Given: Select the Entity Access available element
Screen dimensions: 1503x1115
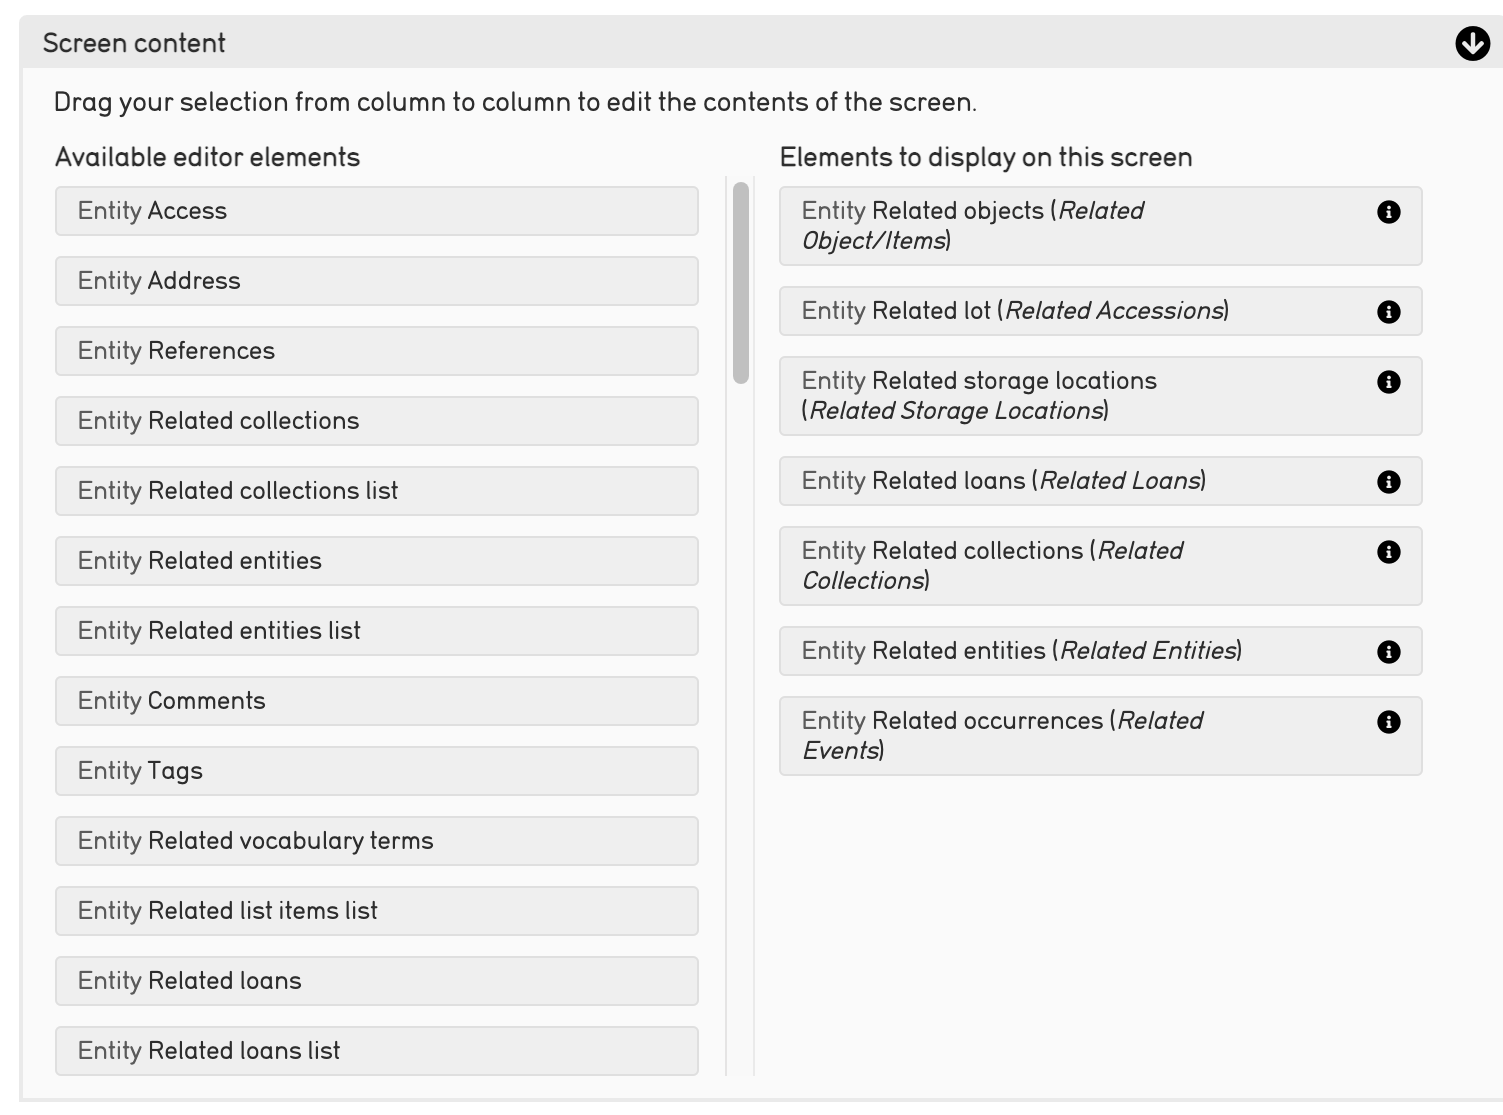Looking at the screenshot, I should click(x=376, y=211).
